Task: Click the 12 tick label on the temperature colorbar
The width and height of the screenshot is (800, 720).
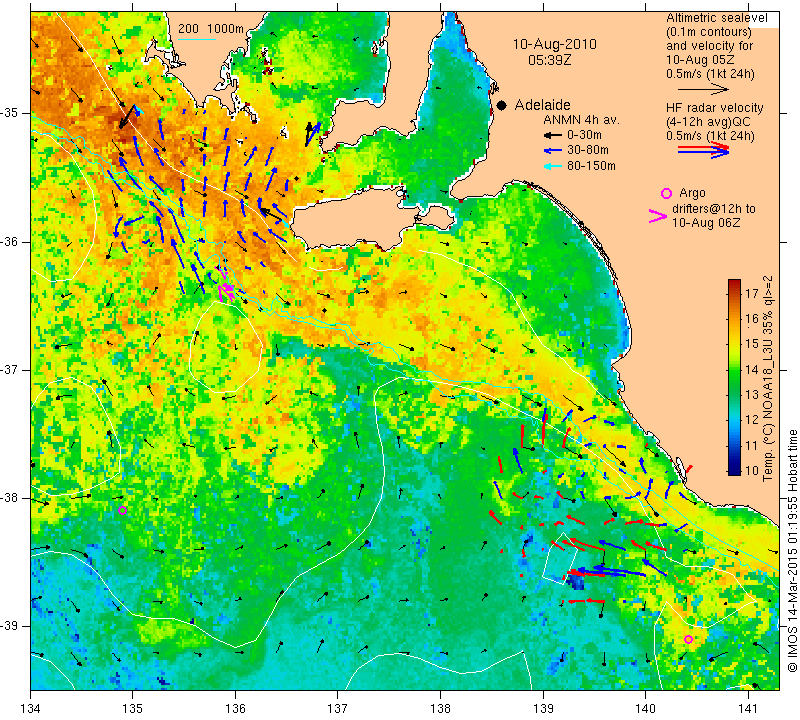Action: (x=752, y=420)
